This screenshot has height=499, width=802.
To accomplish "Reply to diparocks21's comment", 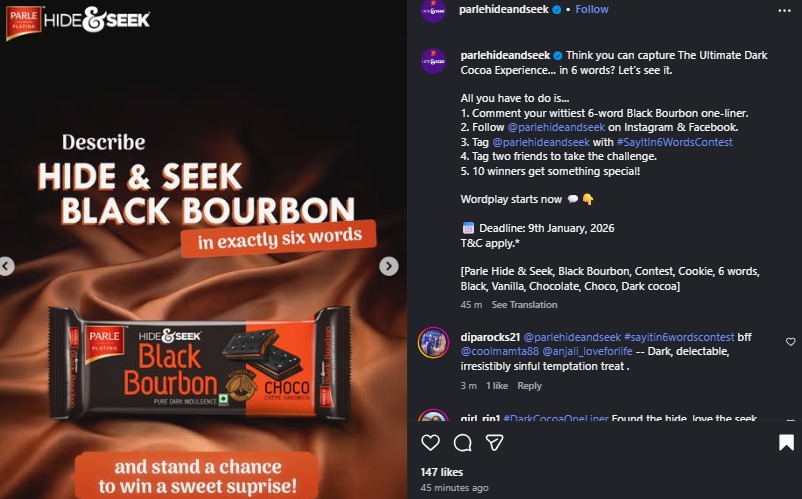I will click(x=529, y=385).
